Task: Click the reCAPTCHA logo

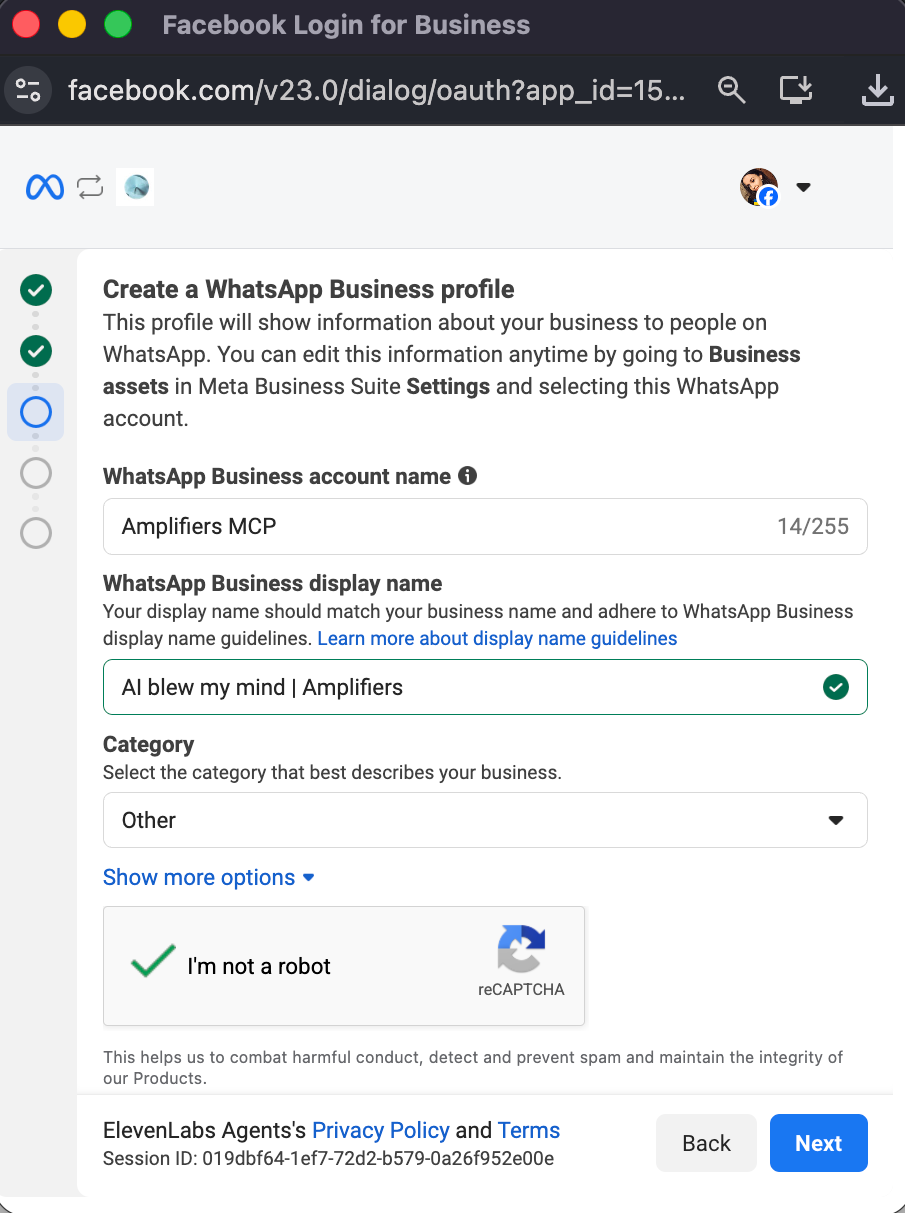Action: [521, 949]
